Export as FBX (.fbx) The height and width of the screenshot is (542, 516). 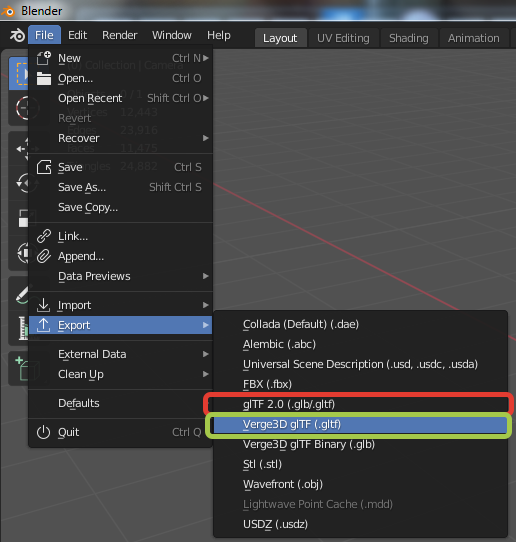click(360, 384)
